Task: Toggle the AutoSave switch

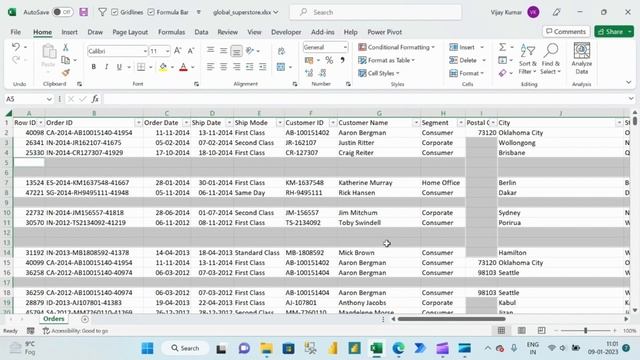Action: click(62, 12)
